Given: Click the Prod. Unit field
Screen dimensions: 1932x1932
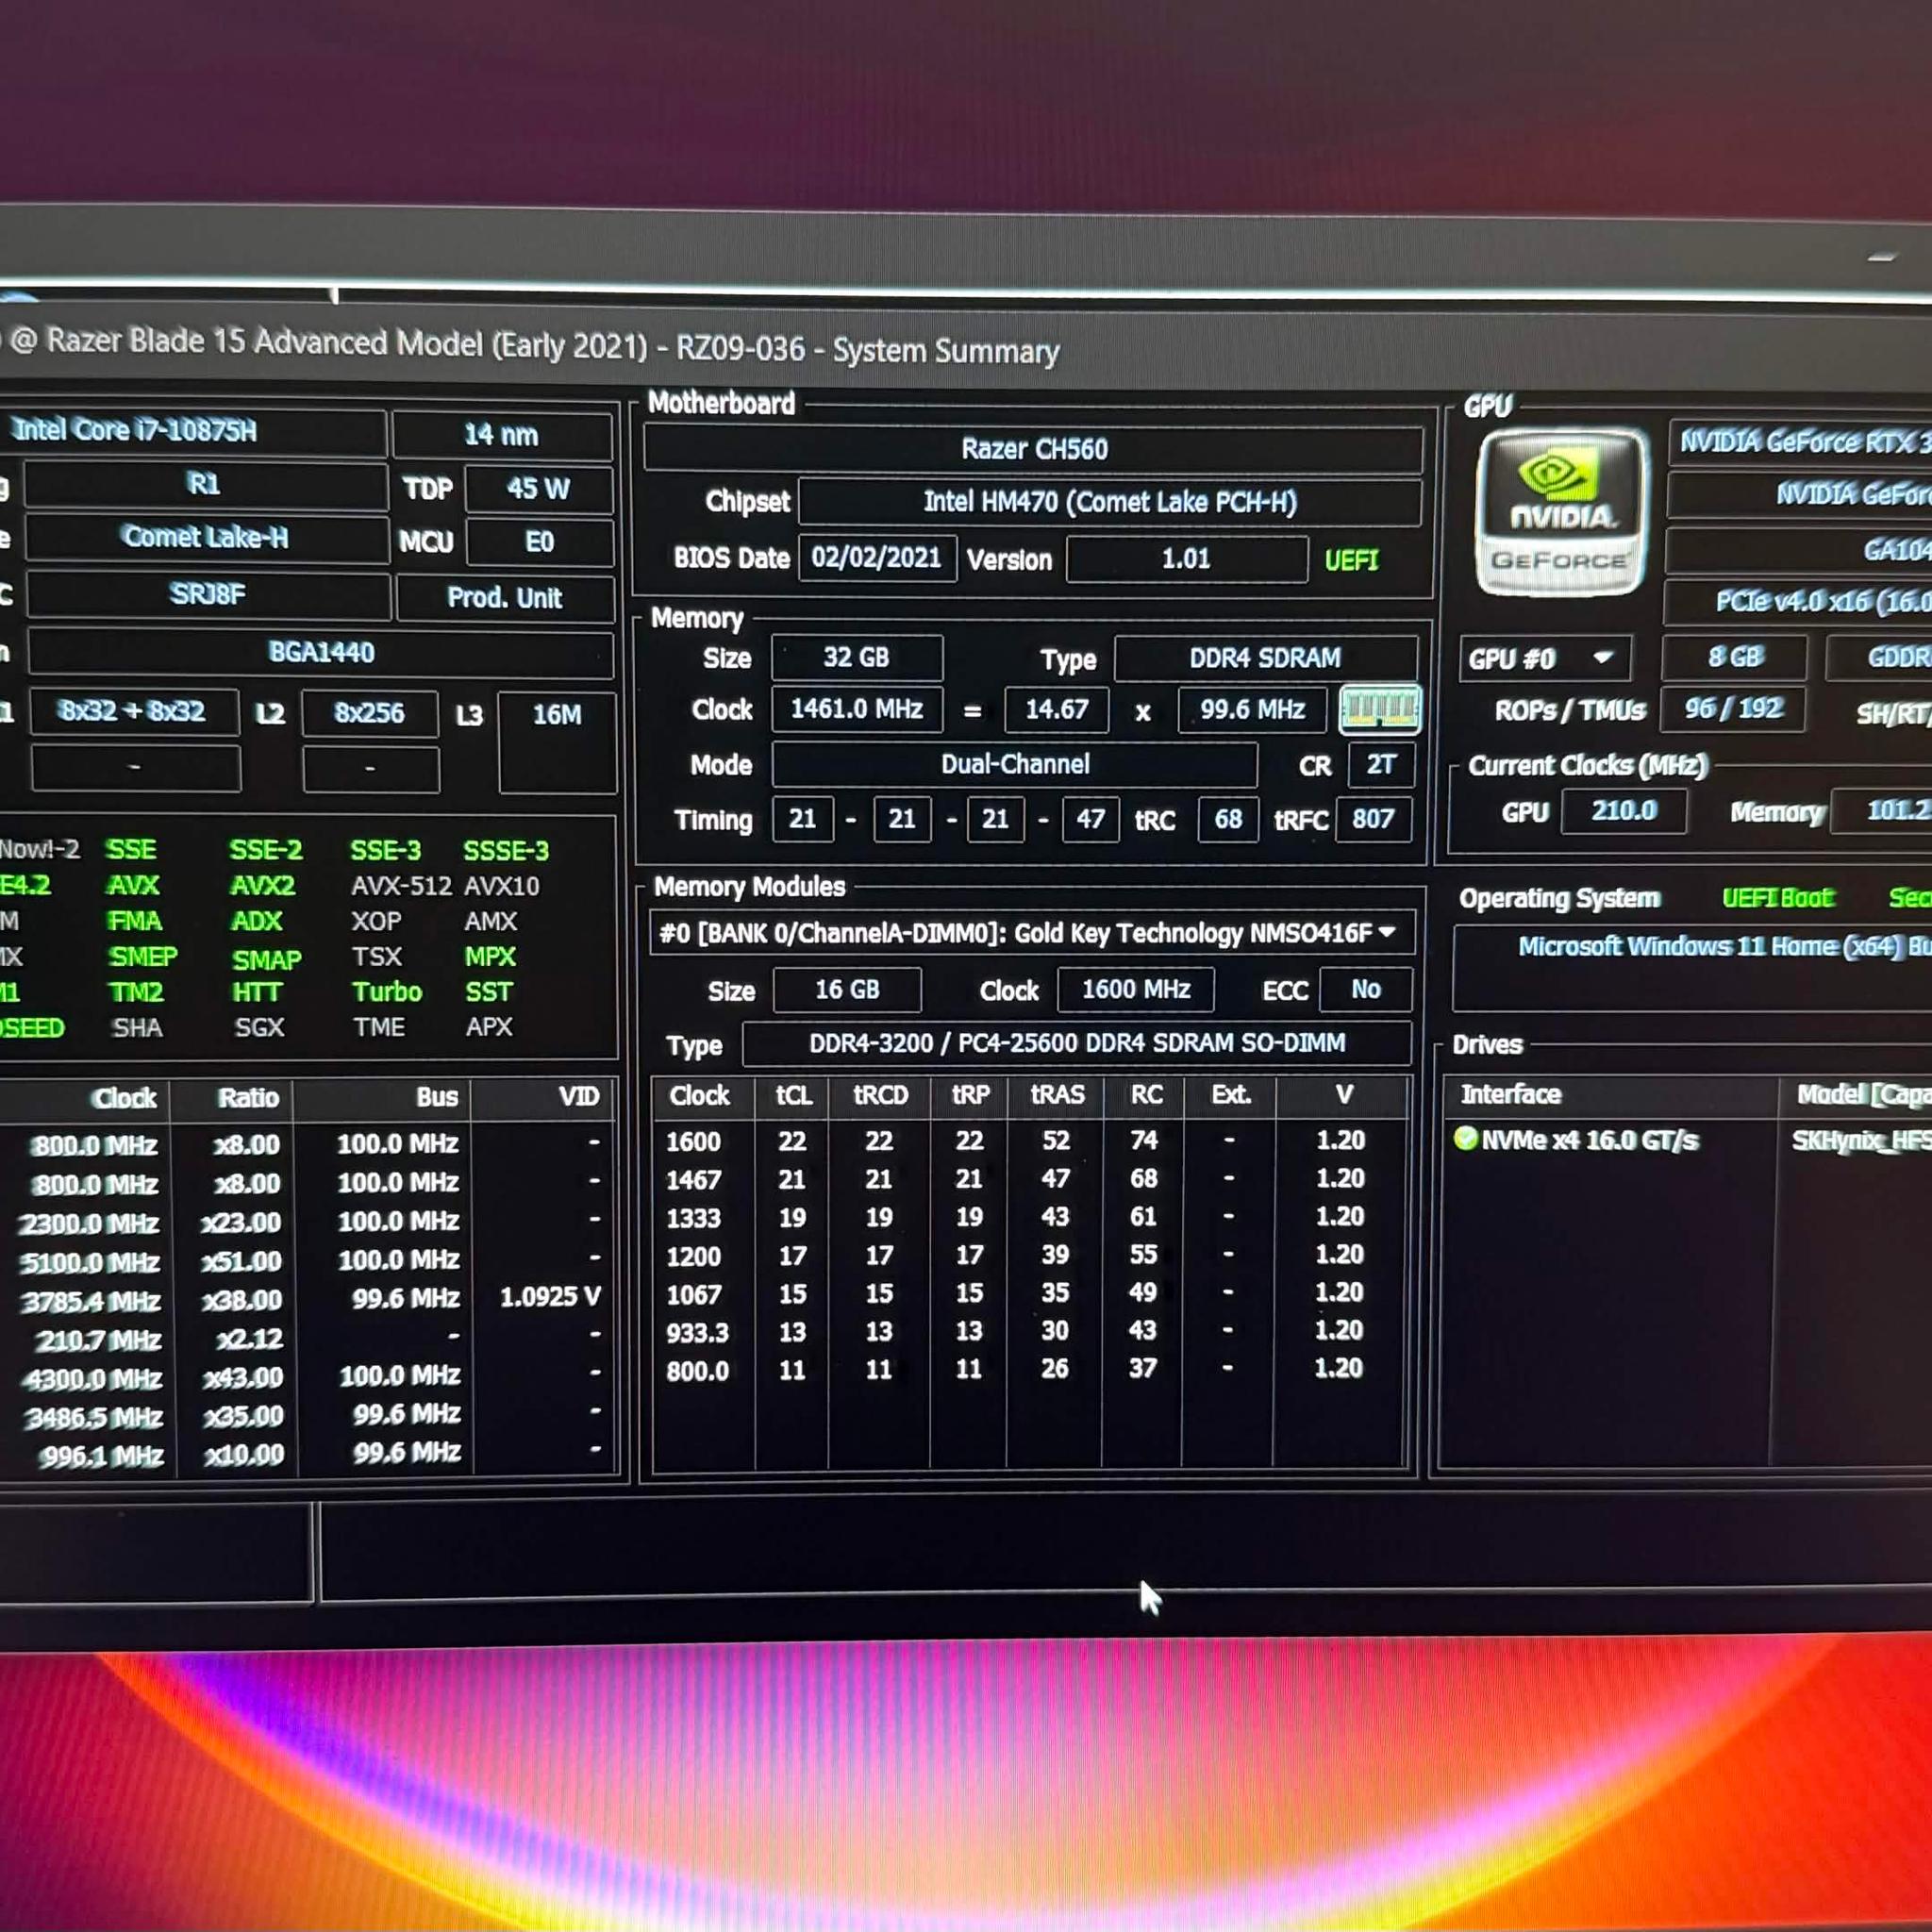Looking at the screenshot, I should tap(504, 598).
